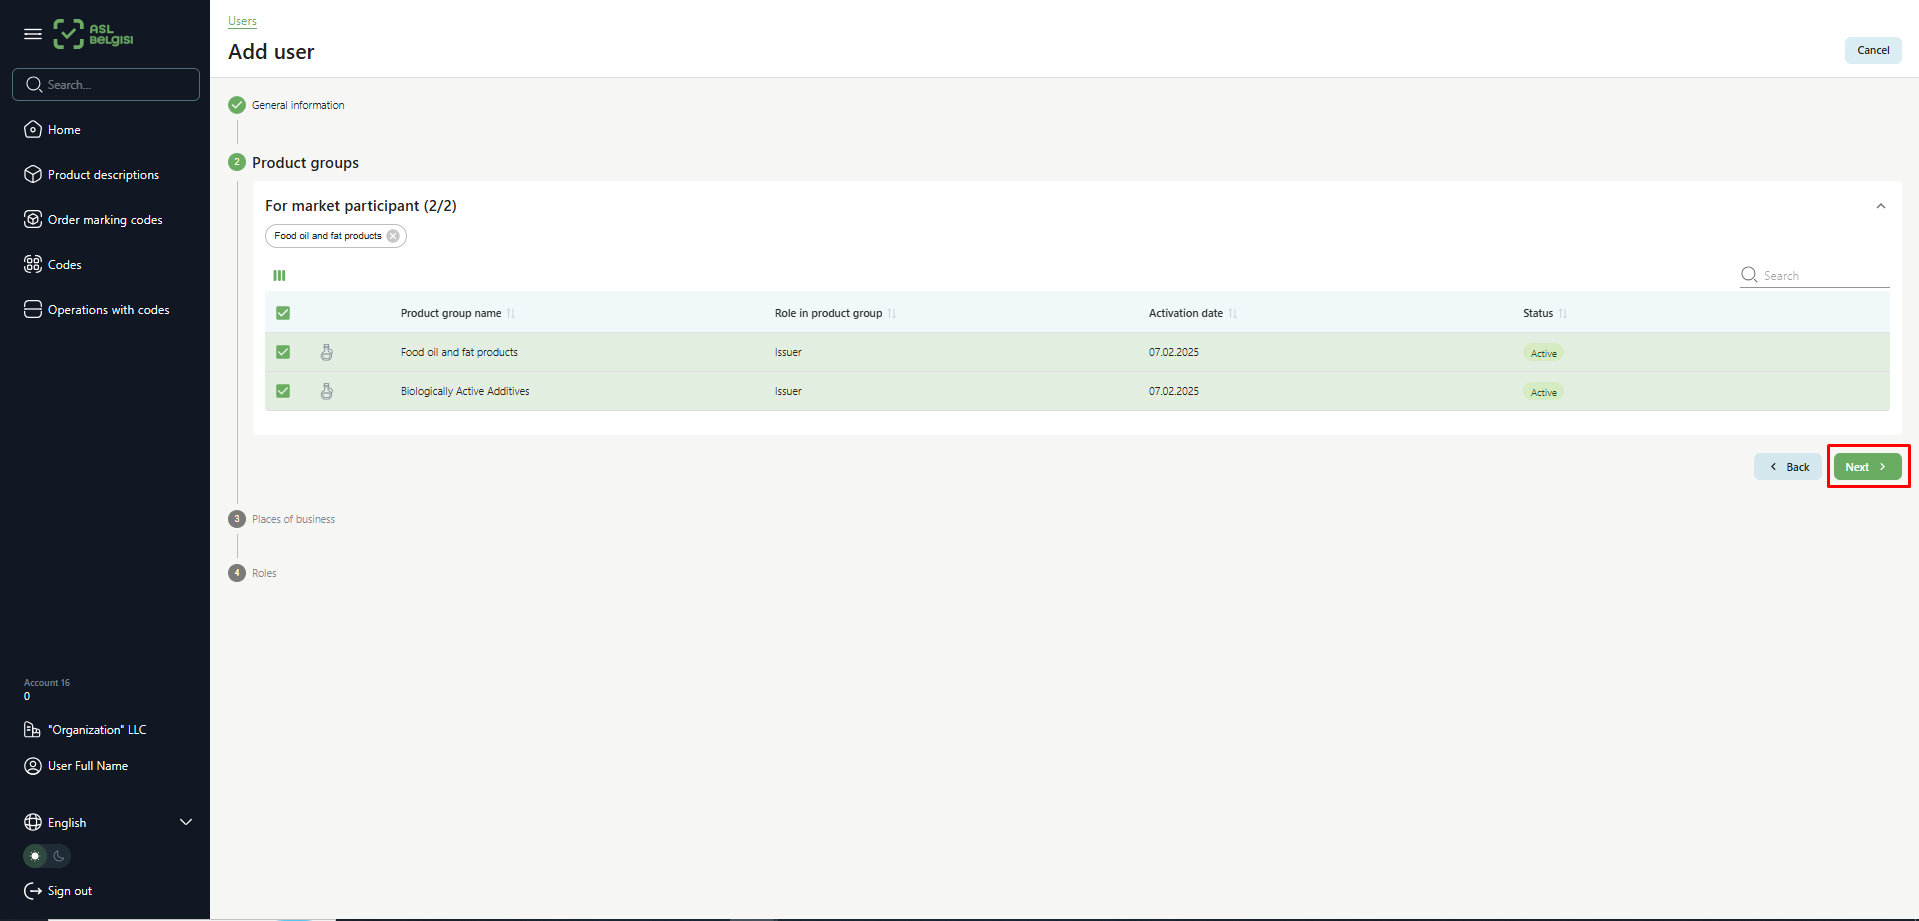Remove the Food oil and fat products chip

point(393,236)
